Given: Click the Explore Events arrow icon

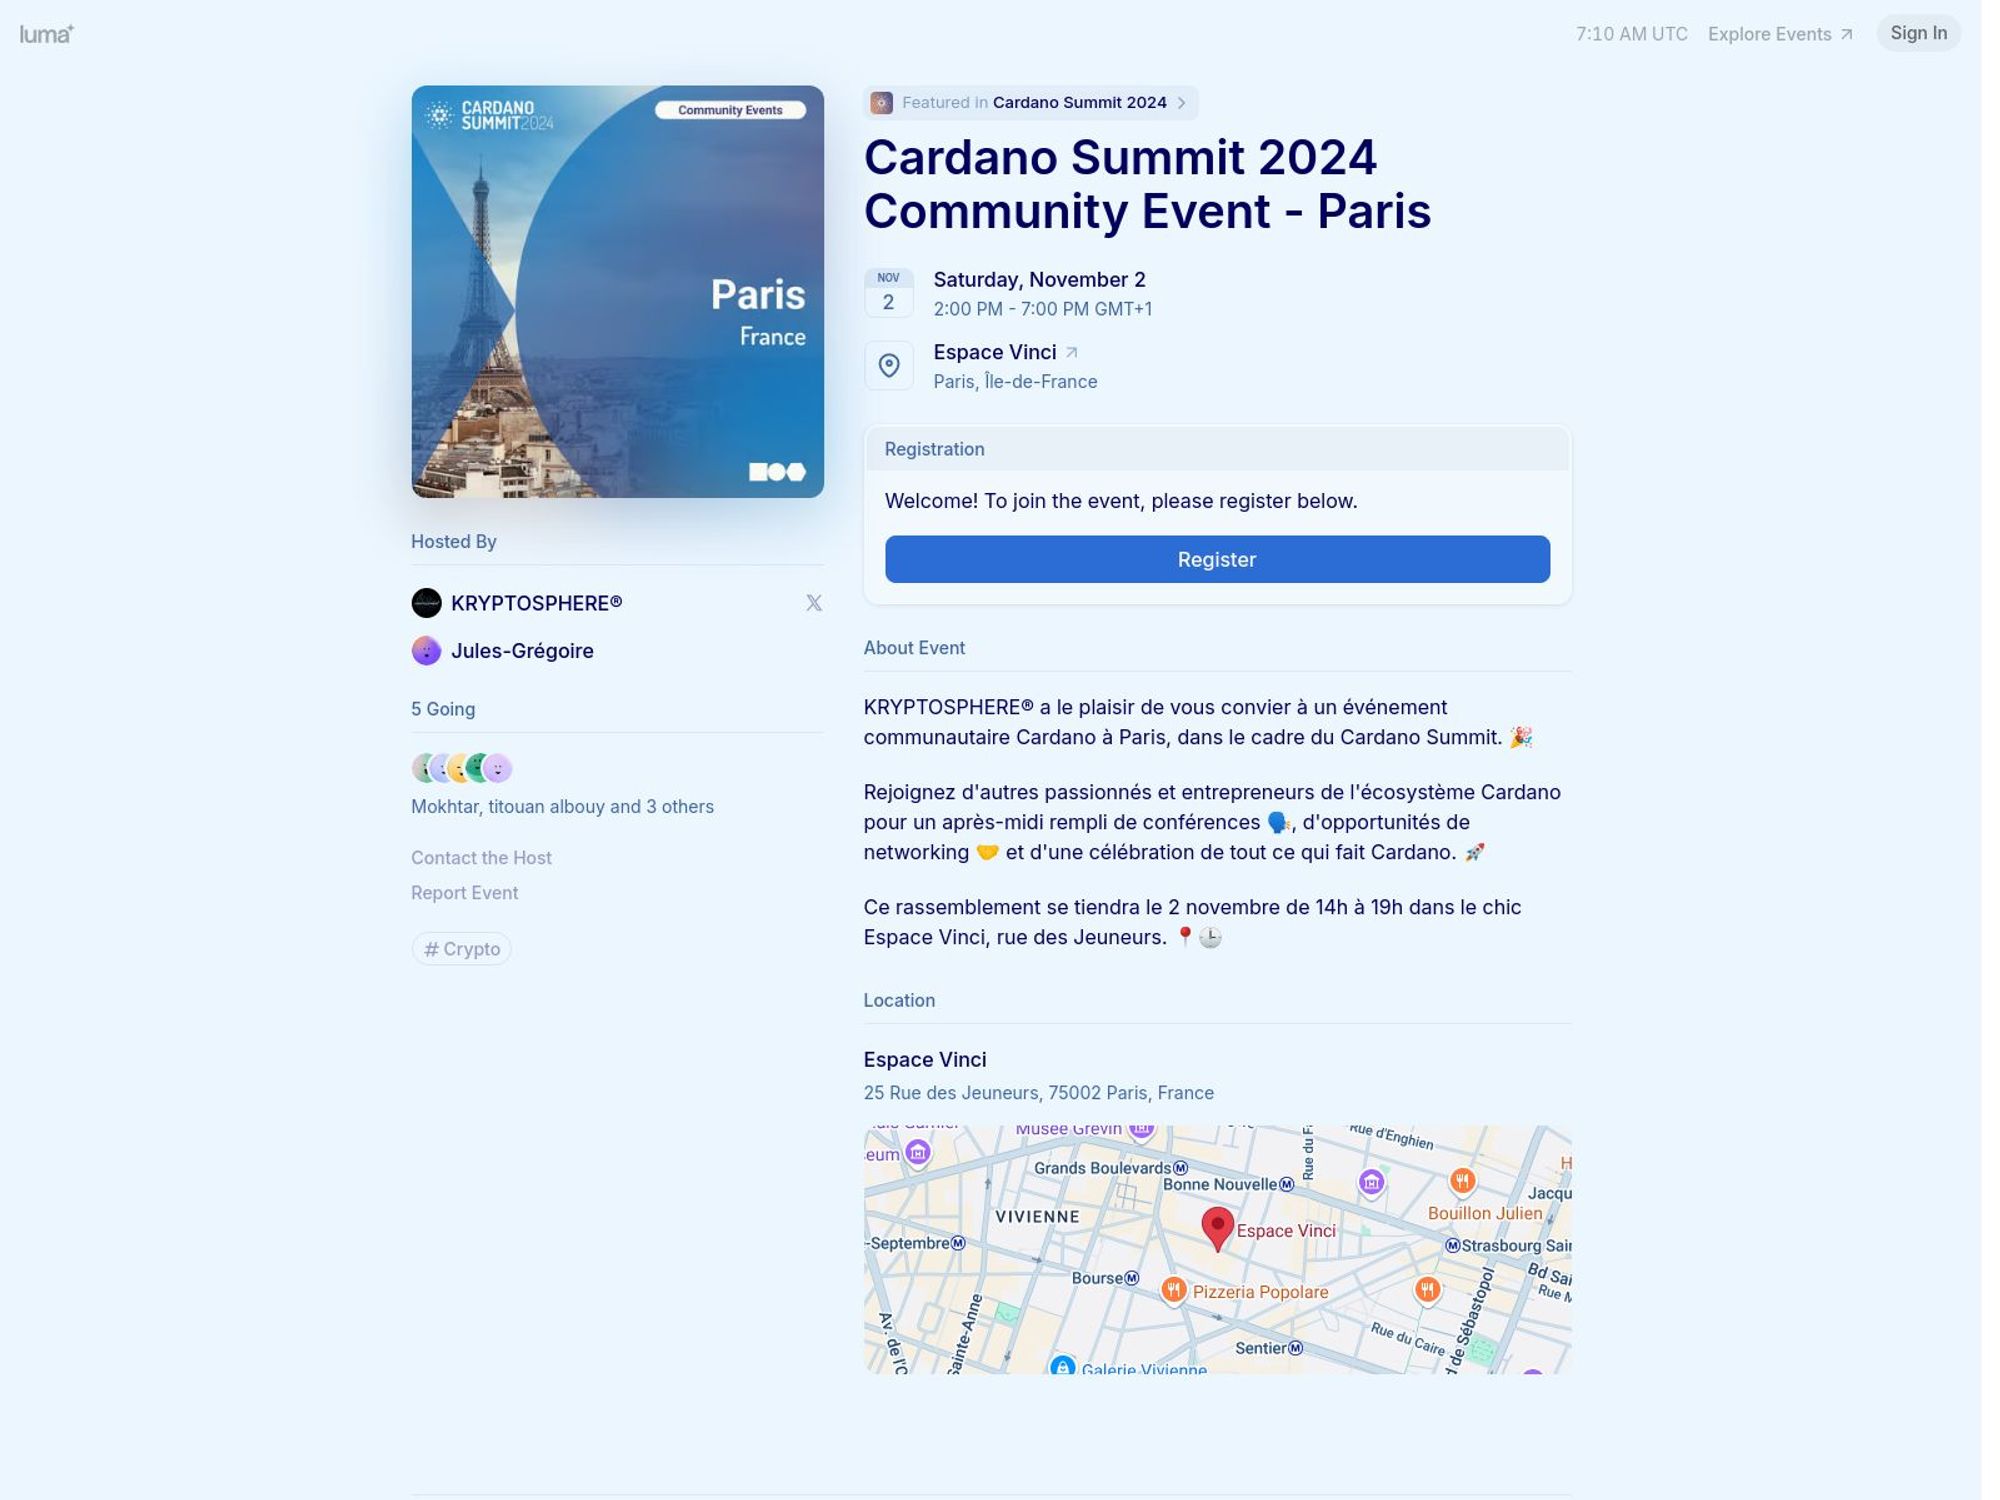Looking at the screenshot, I should coord(1847,33).
